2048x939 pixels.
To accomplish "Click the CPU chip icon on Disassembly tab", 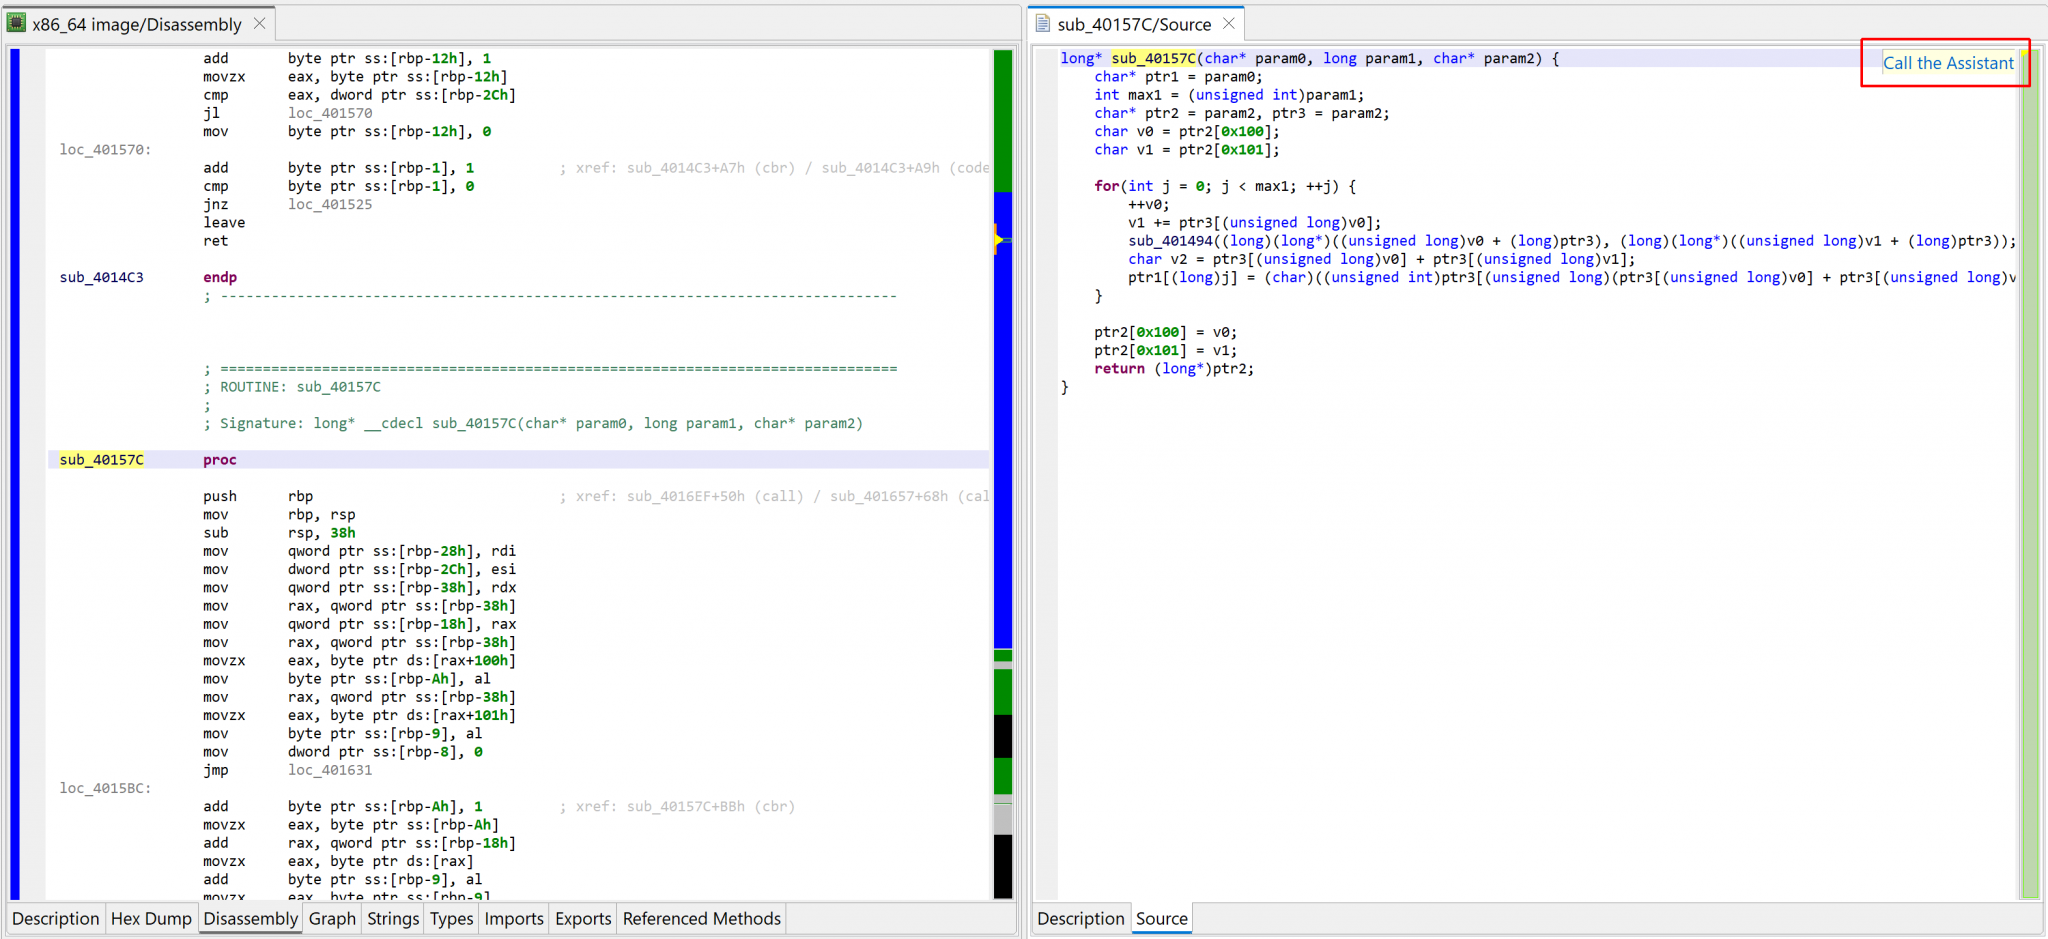I will click(17, 22).
